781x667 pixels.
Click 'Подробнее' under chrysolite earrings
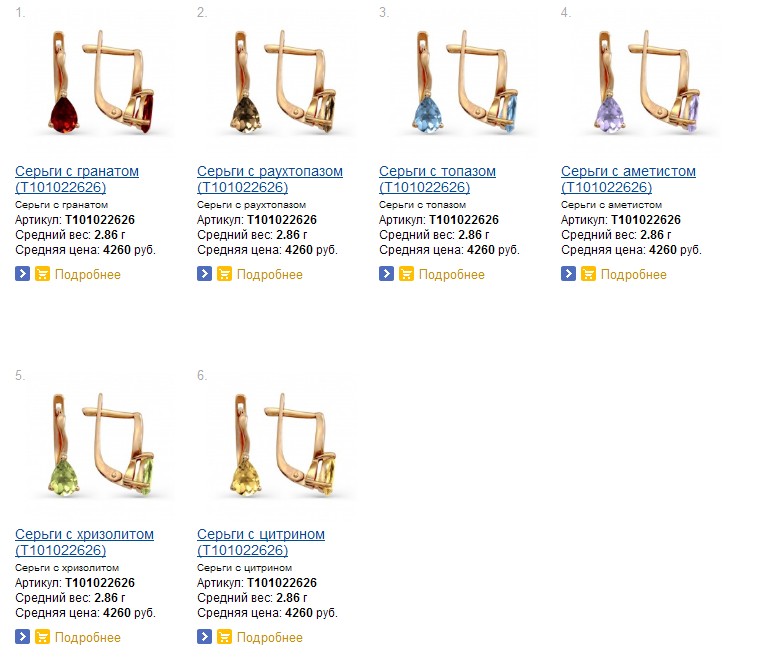pos(88,638)
